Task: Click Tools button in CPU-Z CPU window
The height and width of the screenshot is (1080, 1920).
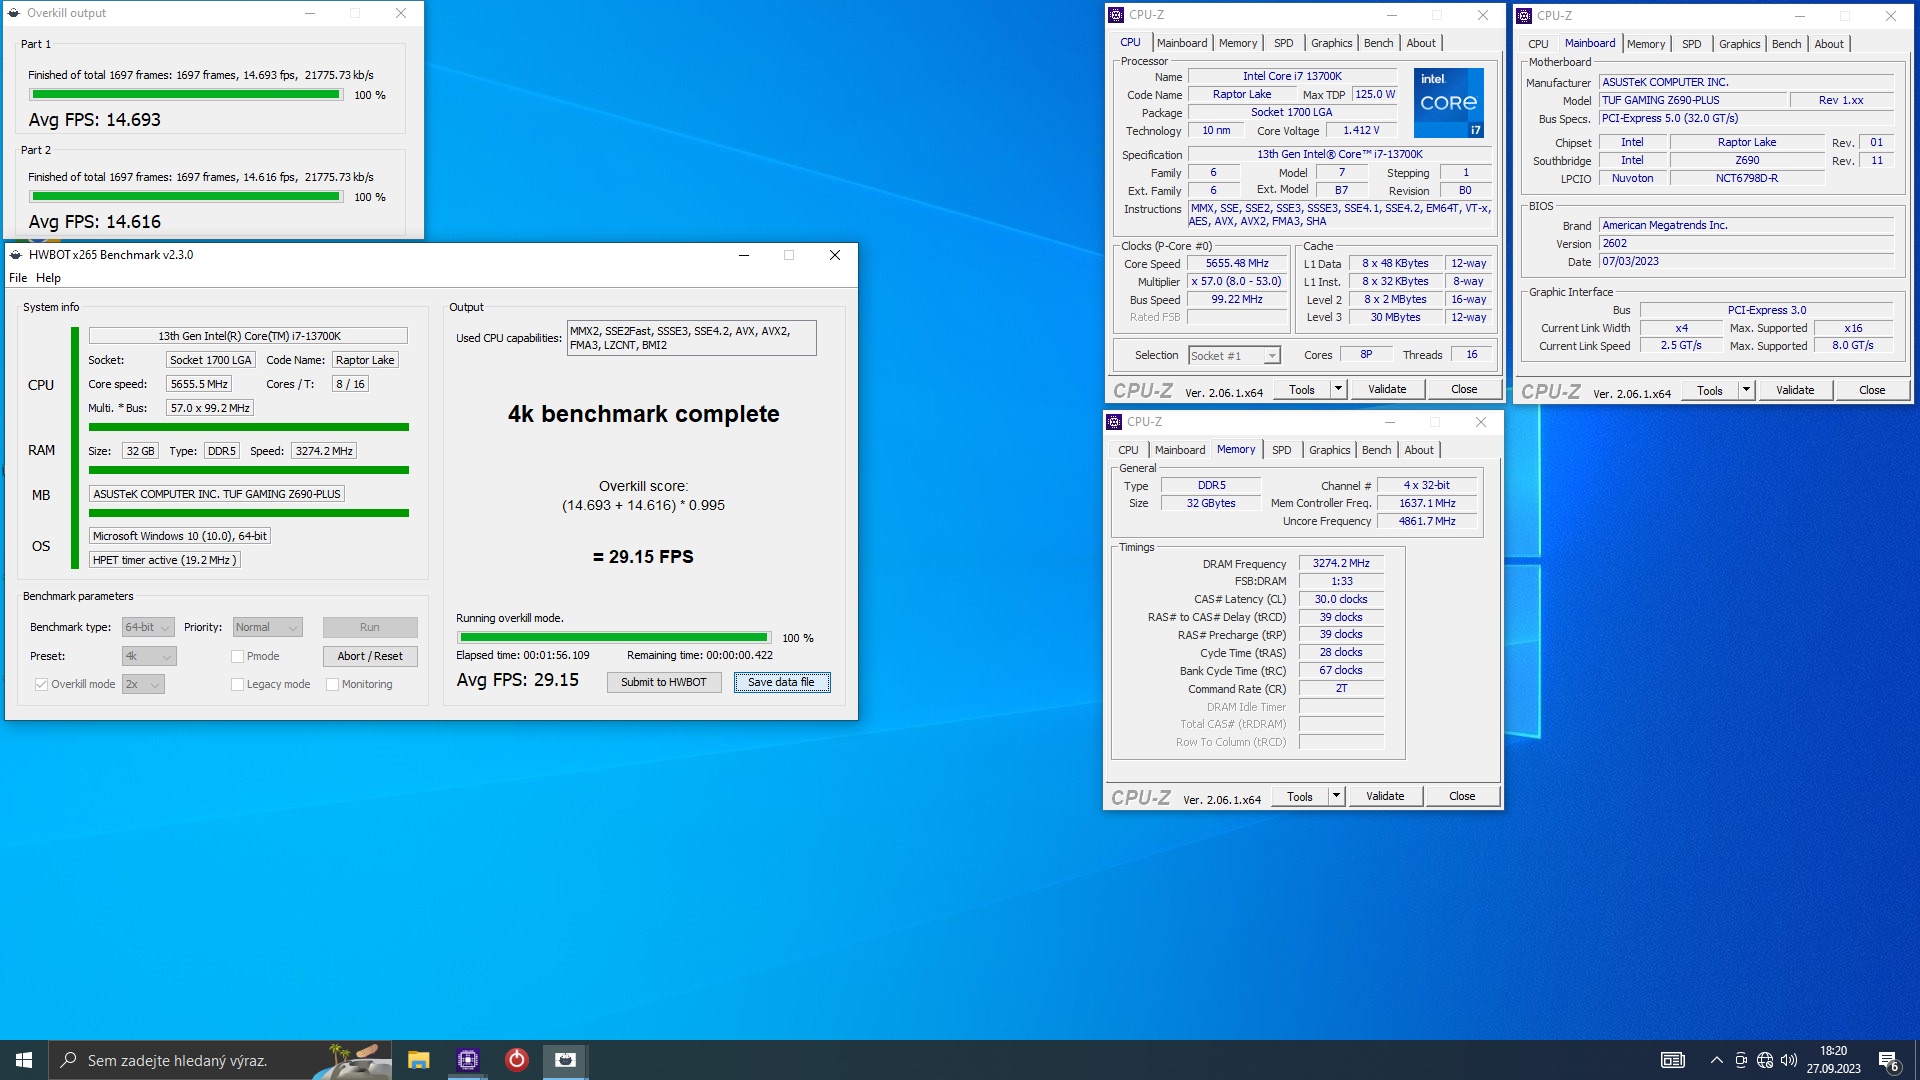Action: pyautogui.click(x=1302, y=390)
